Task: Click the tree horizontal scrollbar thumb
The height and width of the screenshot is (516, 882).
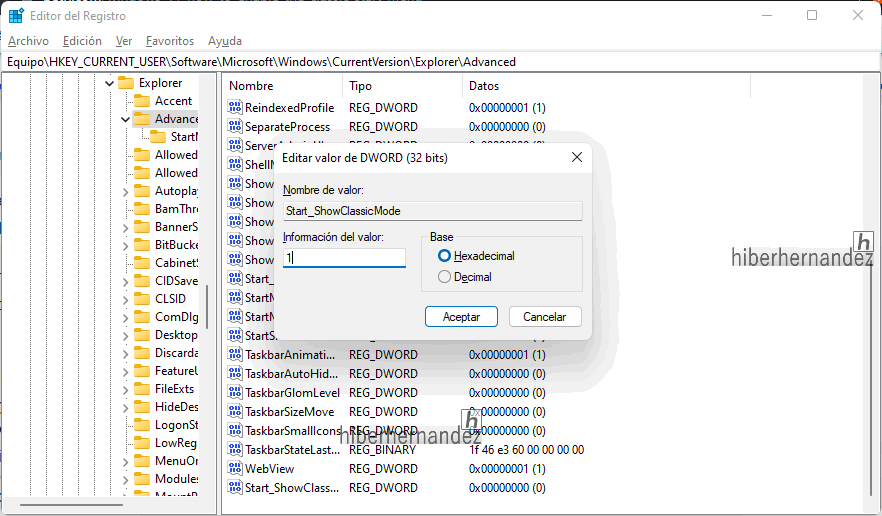Action: pos(71,505)
